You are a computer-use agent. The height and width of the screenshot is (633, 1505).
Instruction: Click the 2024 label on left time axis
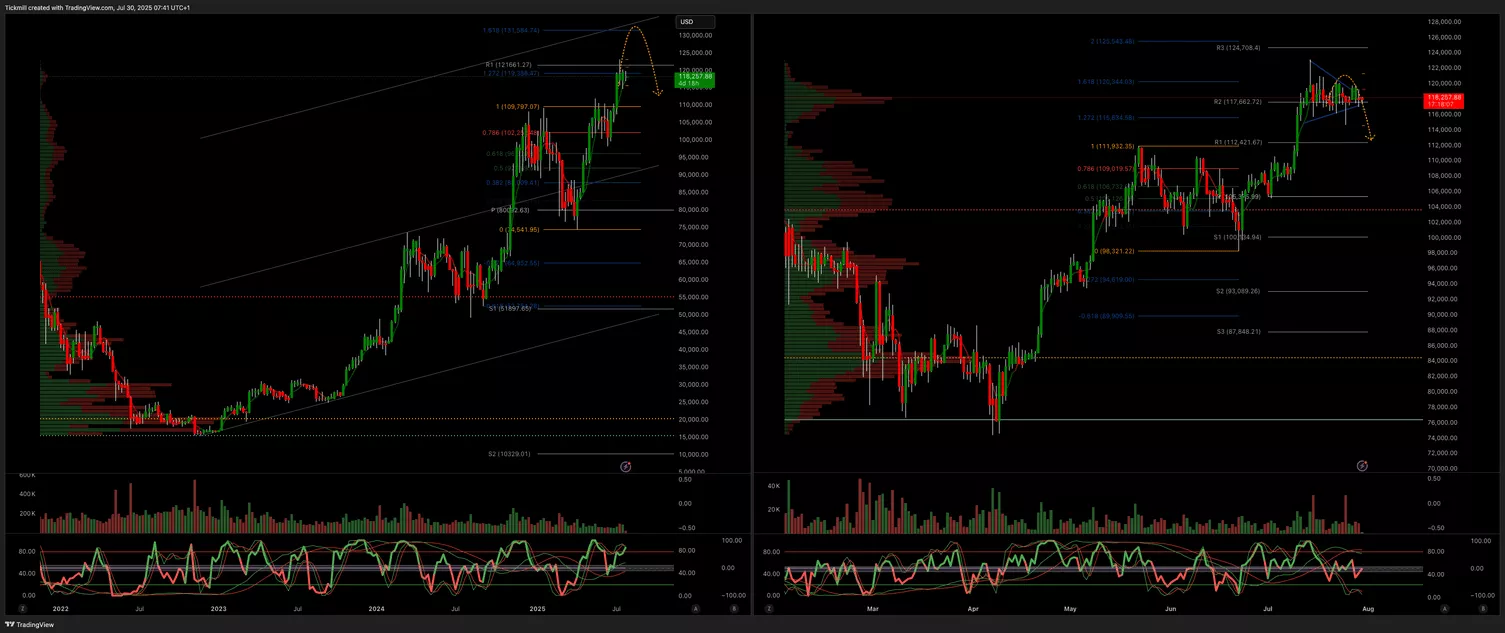pyautogui.click(x=376, y=608)
